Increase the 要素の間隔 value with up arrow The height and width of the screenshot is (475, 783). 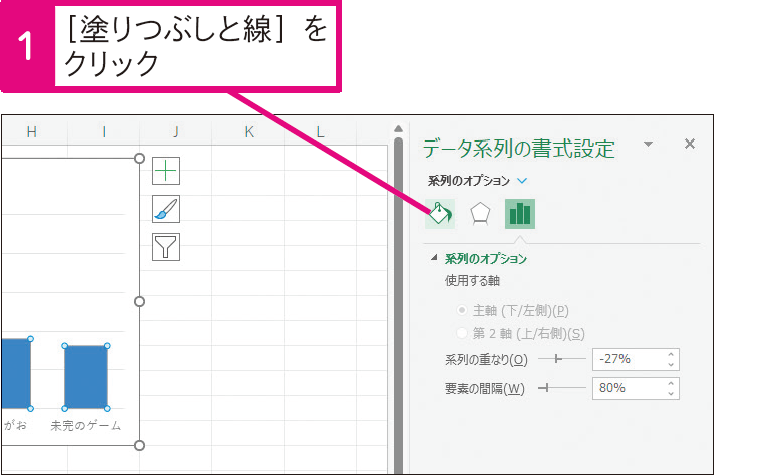click(x=671, y=383)
